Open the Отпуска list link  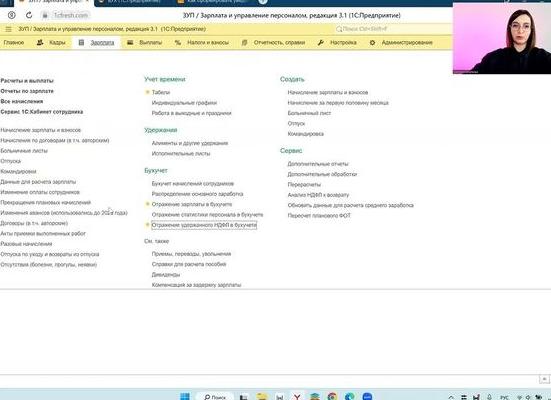click(x=11, y=161)
